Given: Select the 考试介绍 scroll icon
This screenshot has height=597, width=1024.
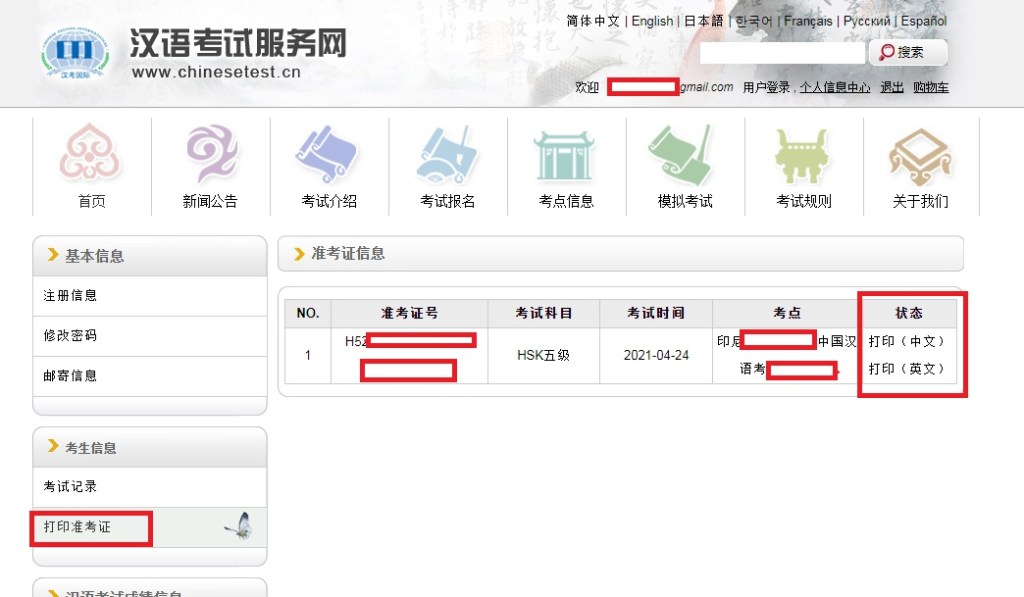Looking at the screenshot, I should (328, 155).
